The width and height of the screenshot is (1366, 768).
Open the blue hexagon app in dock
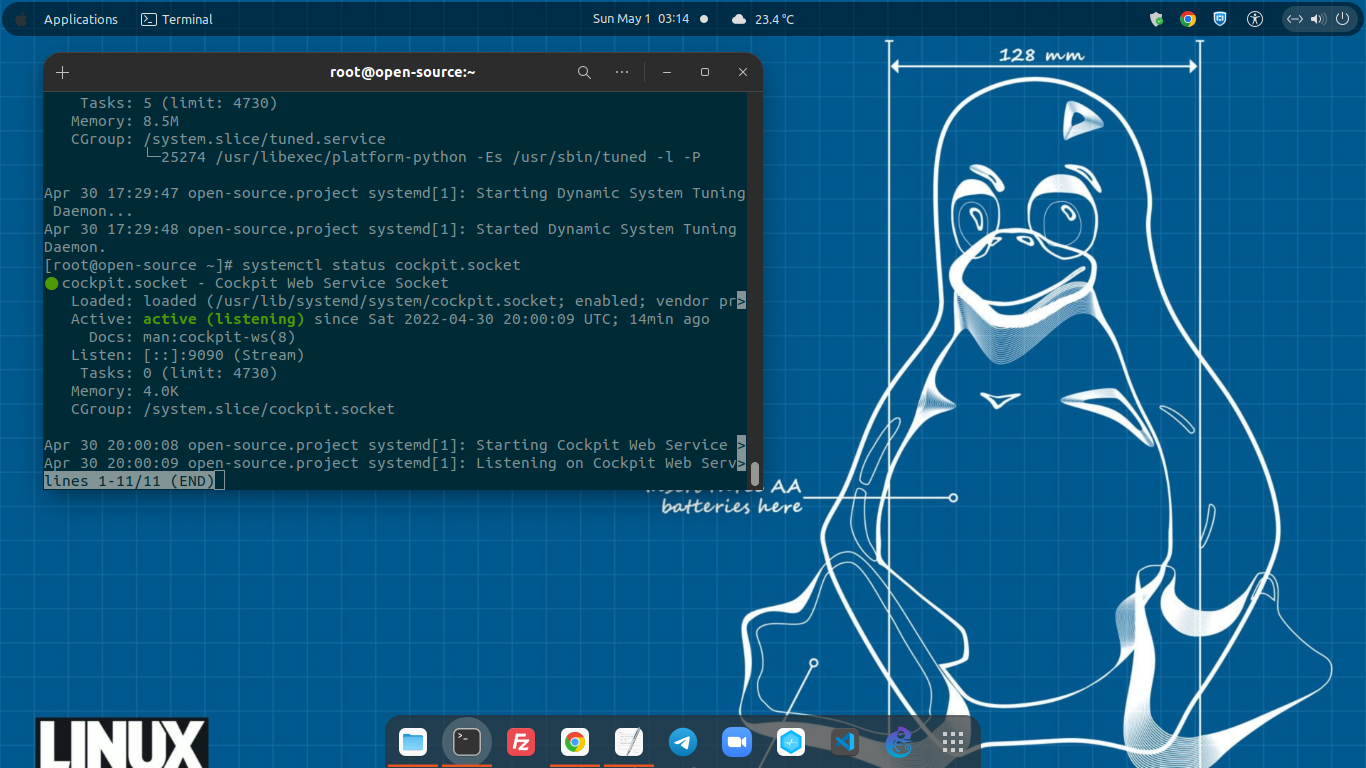coord(791,742)
